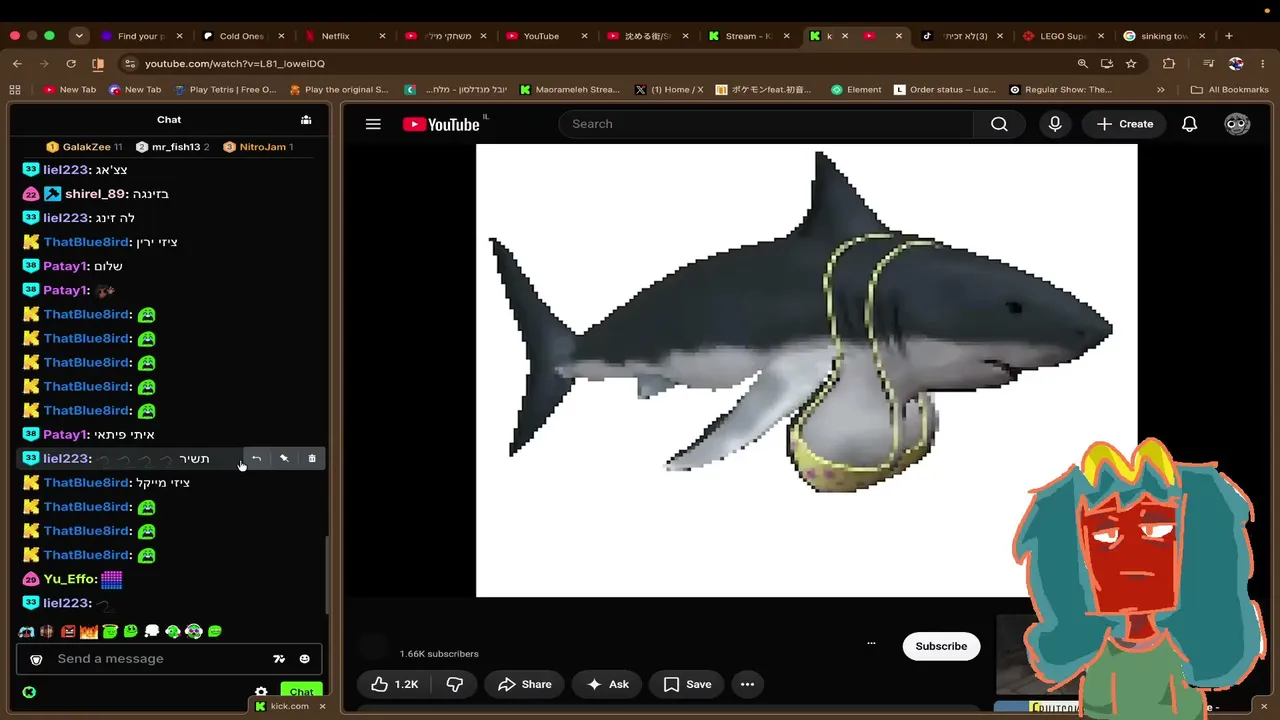Send message with the green Chat button

tap(301, 692)
